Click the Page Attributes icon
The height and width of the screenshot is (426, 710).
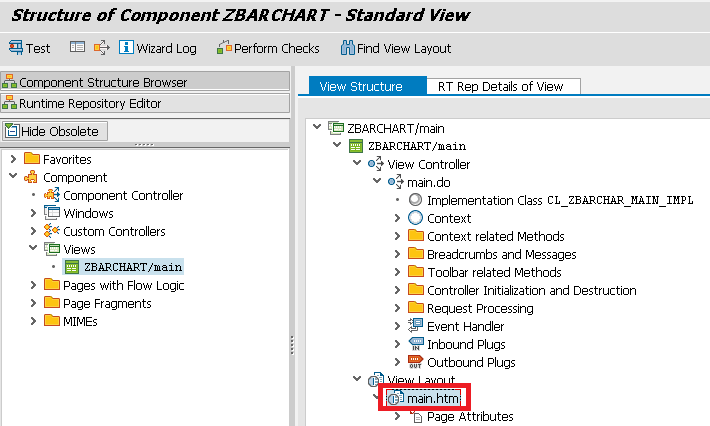pyautogui.click(x=416, y=416)
